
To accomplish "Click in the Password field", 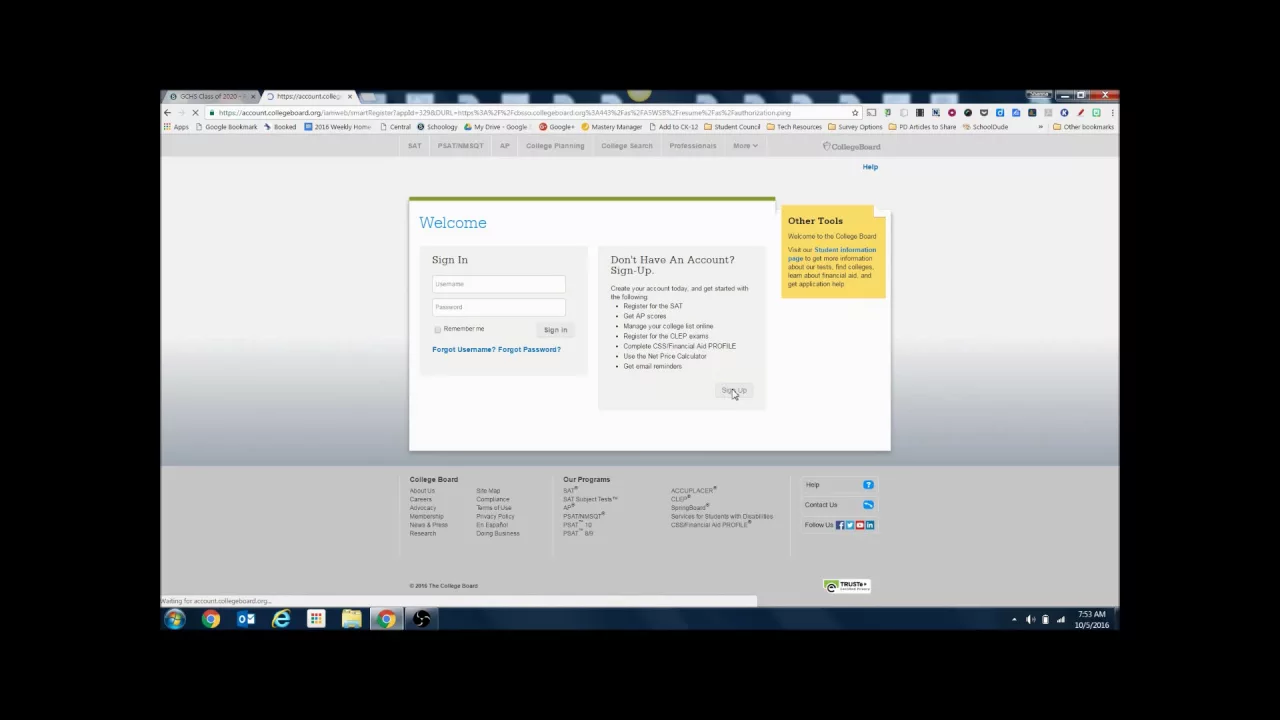I will tap(498, 307).
